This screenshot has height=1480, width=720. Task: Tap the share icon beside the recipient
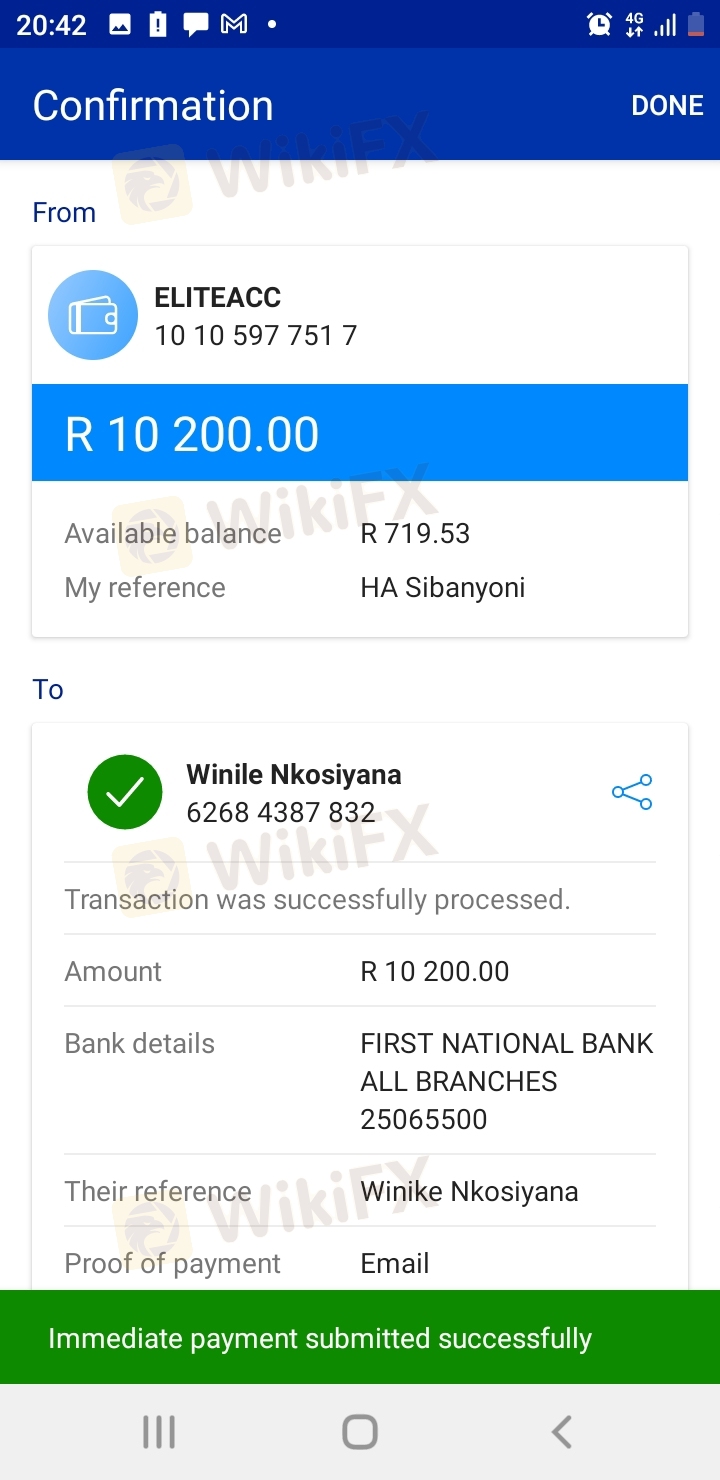[632, 792]
